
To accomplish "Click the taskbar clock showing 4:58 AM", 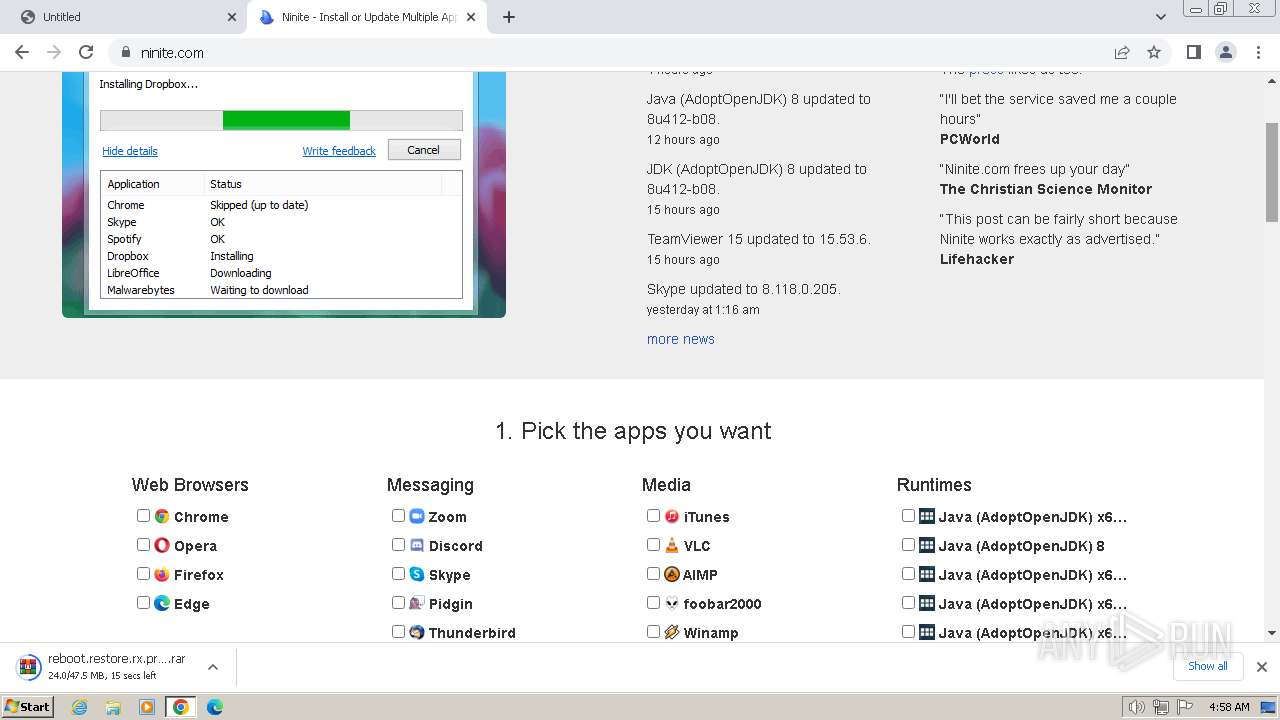I will point(1229,707).
